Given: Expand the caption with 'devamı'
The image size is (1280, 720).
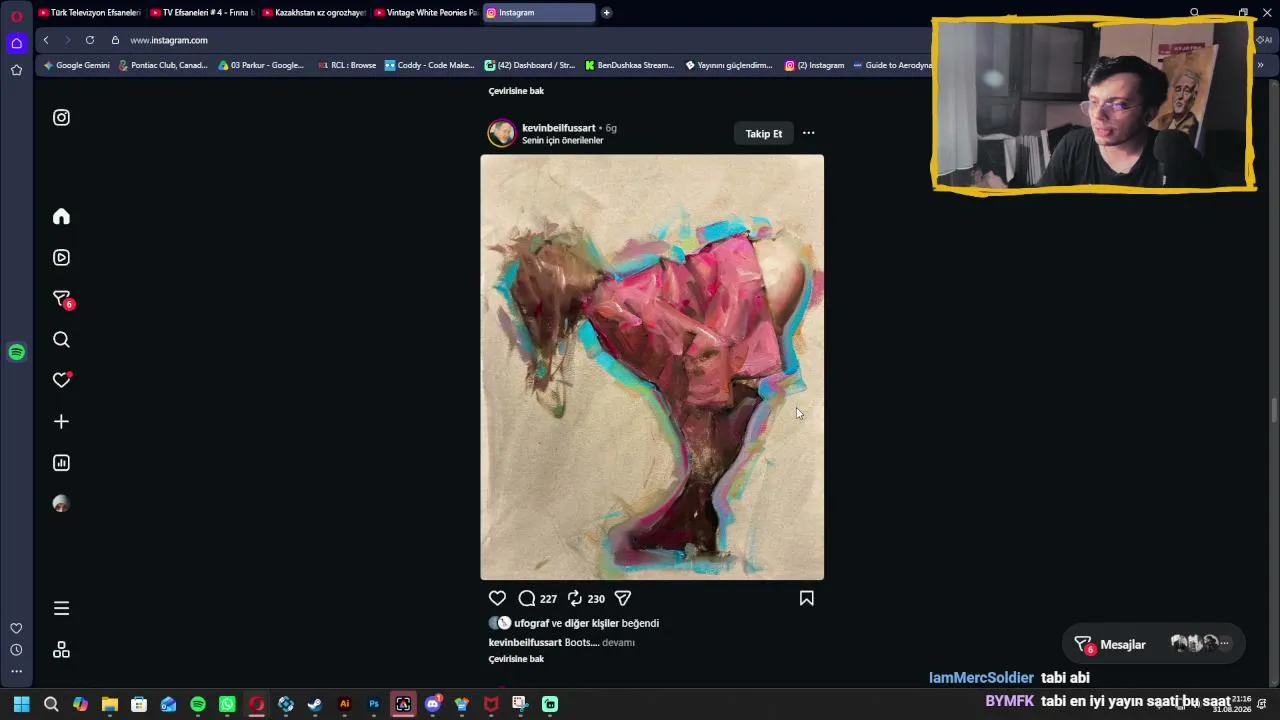Looking at the screenshot, I should click(x=618, y=643).
